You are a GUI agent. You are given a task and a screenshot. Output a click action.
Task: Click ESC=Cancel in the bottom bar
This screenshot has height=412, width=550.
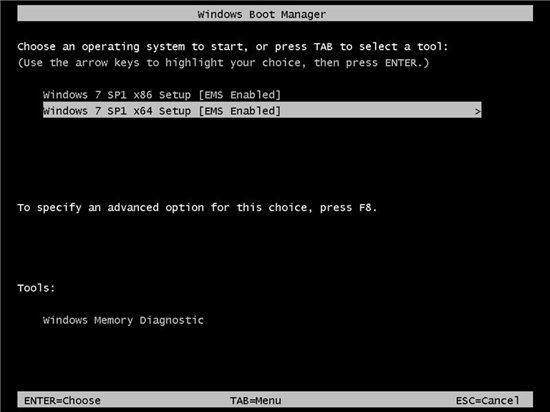click(x=487, y=400)
